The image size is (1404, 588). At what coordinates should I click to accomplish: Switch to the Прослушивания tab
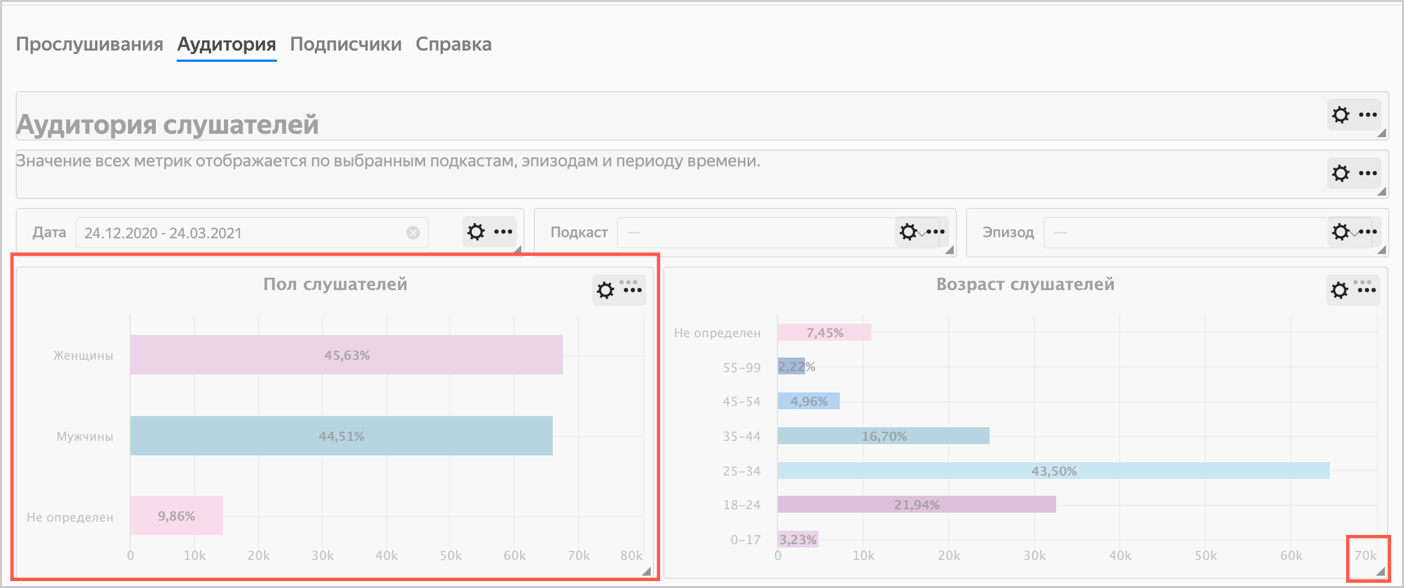[89, 44]
